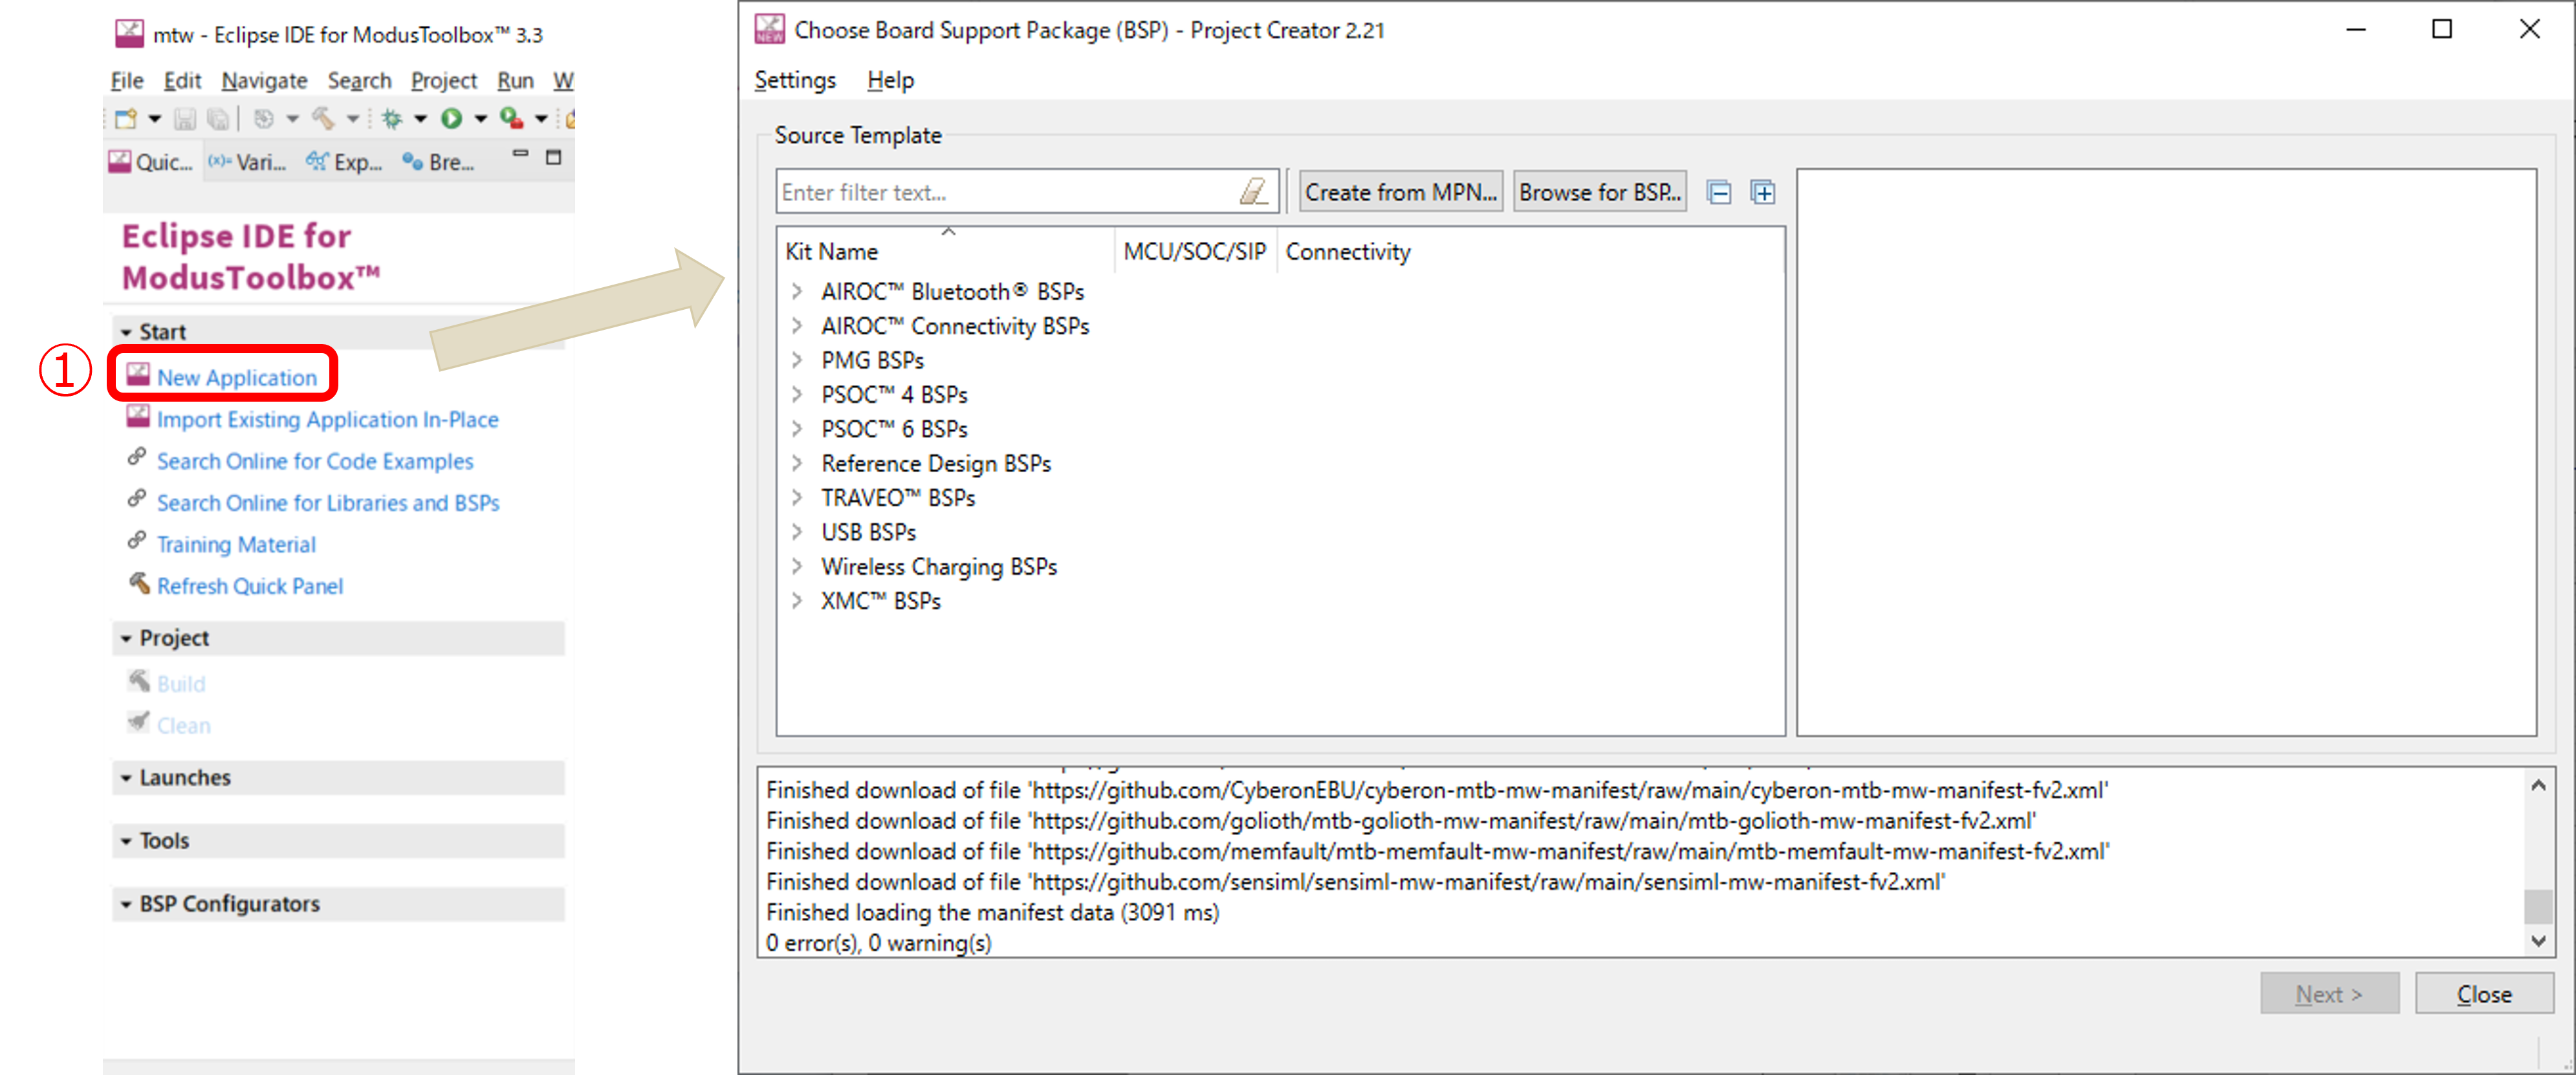Click the collapse all tree icon
The image size is (2576, 1075).
point(1719,192)
